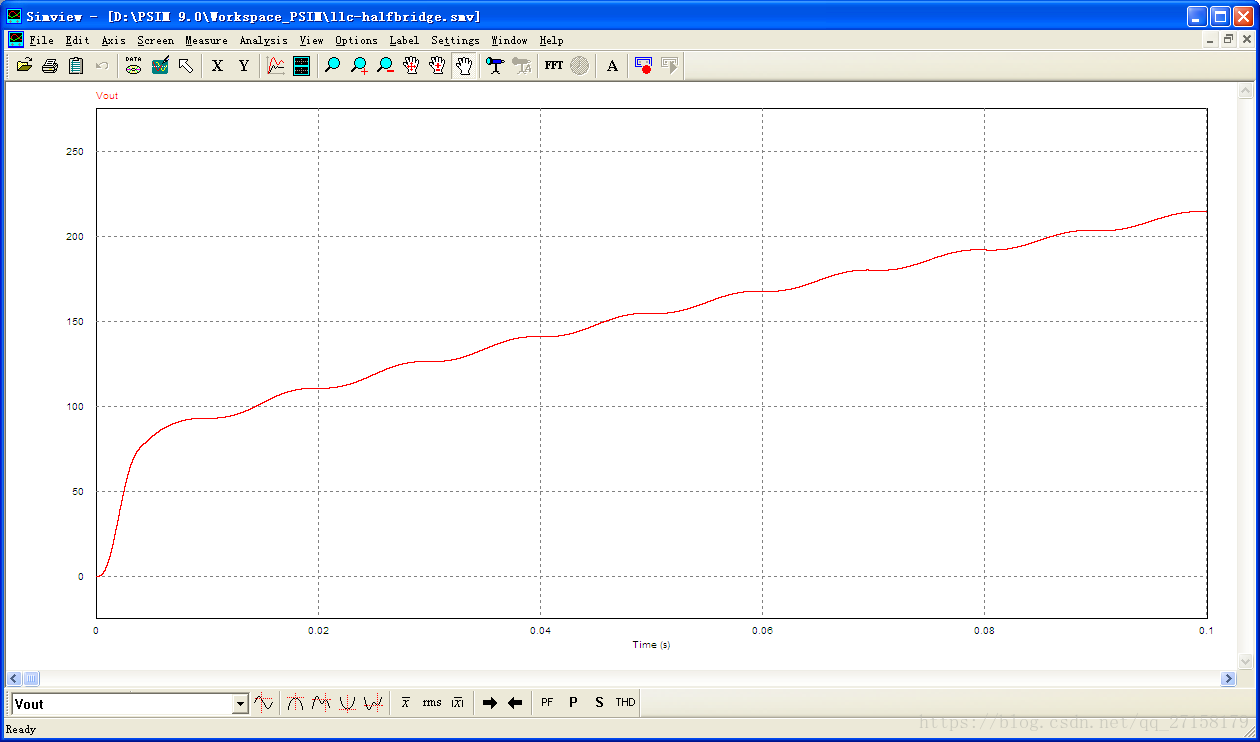Open add/delete curves icon
Viewport: 1260px width, 742px height.
coord(159,66)
